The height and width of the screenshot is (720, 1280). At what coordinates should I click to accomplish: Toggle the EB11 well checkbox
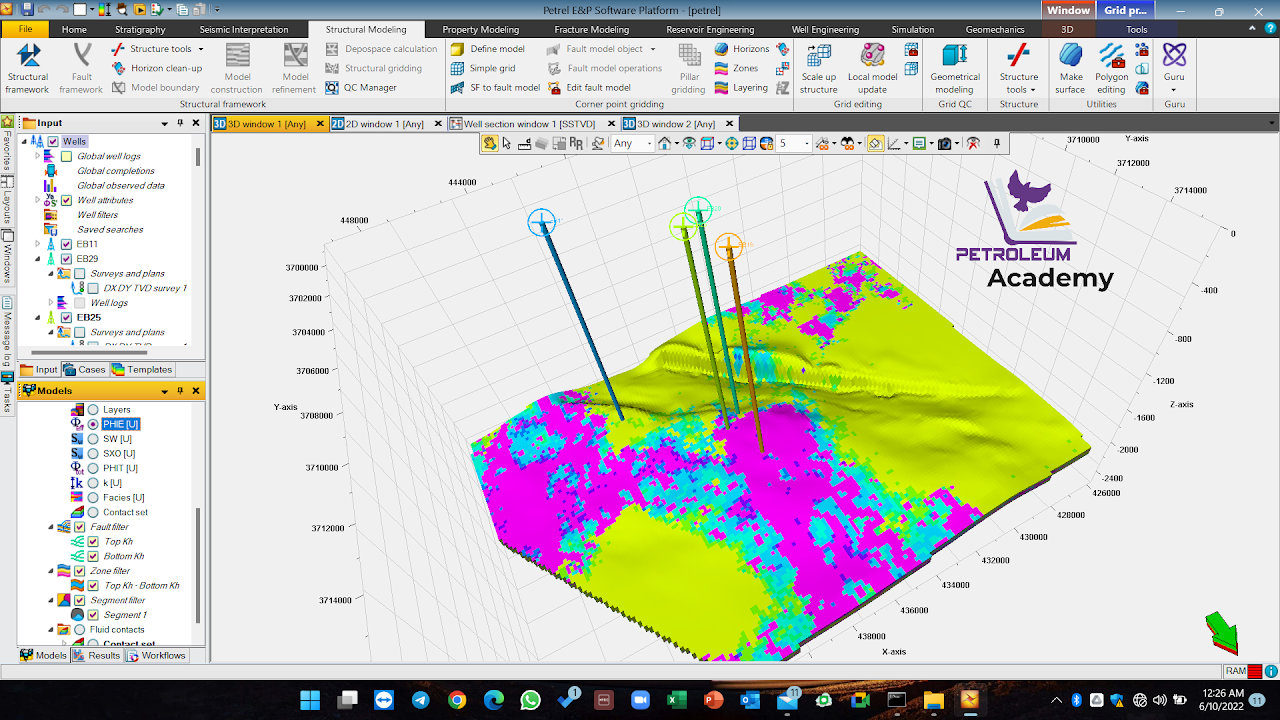click(x=67, y=244)
